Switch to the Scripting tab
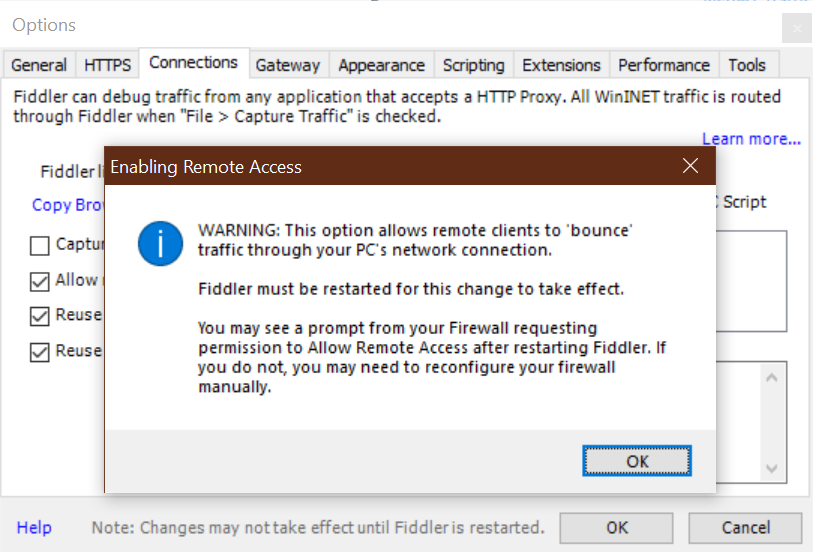813x552 pixels. [473, 65]
